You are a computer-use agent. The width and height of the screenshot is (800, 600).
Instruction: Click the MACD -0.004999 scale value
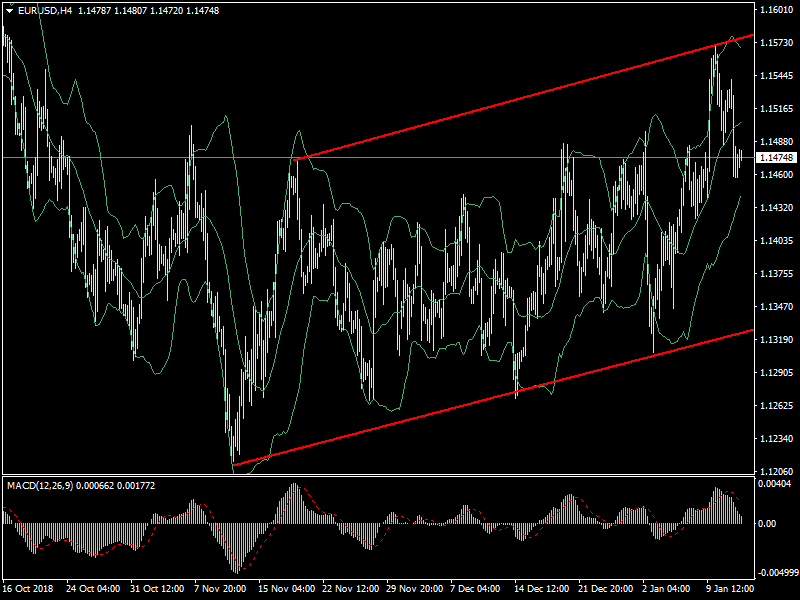[776, 573]
